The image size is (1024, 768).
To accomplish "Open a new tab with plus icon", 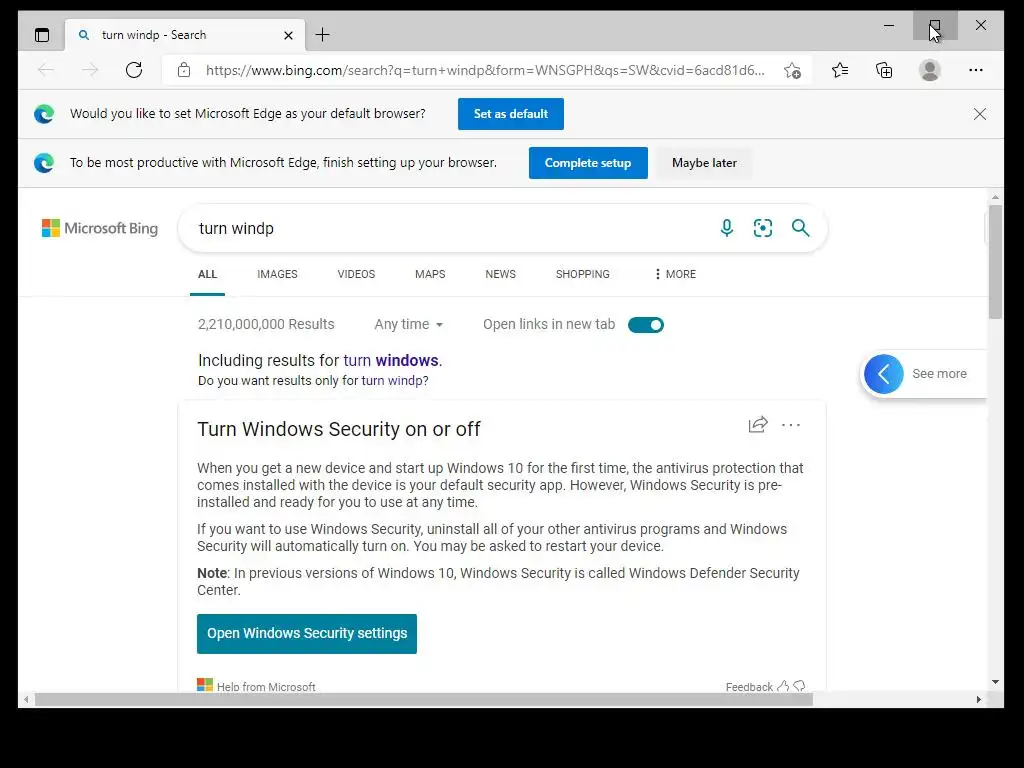I will tap(323, 35).
